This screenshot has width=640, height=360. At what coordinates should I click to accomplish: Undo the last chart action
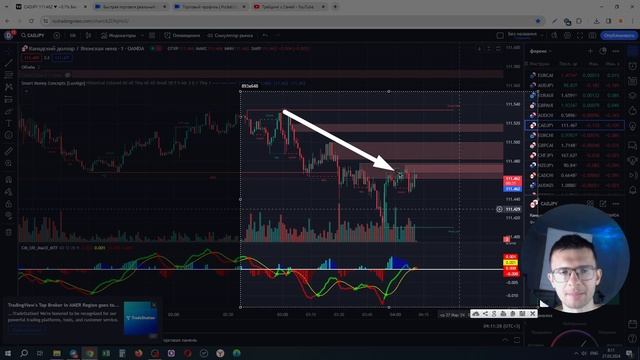[265, 36]
